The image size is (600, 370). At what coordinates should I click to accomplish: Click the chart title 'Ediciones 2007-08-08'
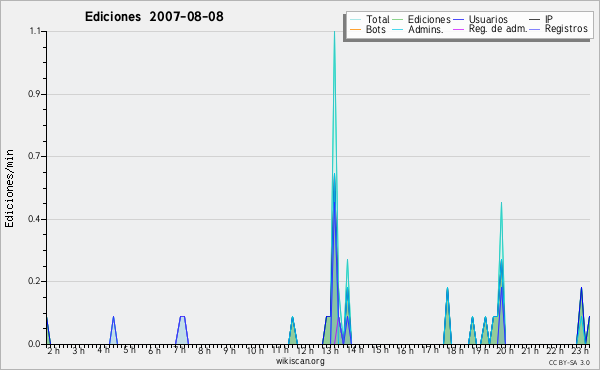[154, 17]
